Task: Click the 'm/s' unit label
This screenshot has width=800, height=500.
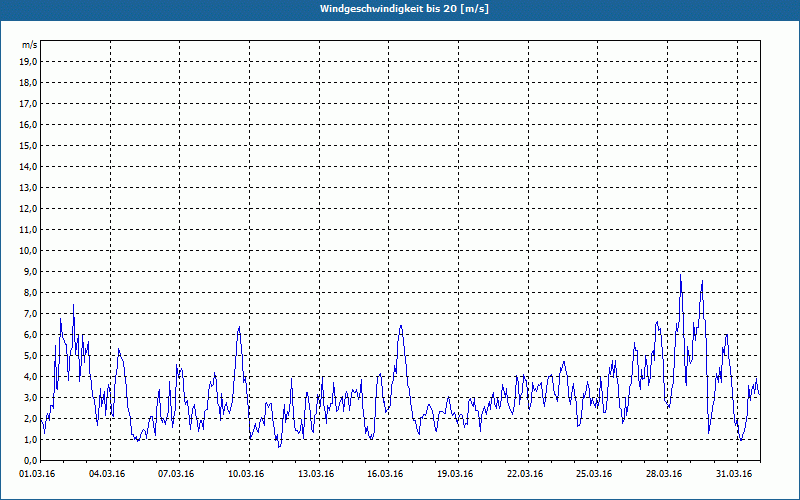Action: [x=30, y=45]
